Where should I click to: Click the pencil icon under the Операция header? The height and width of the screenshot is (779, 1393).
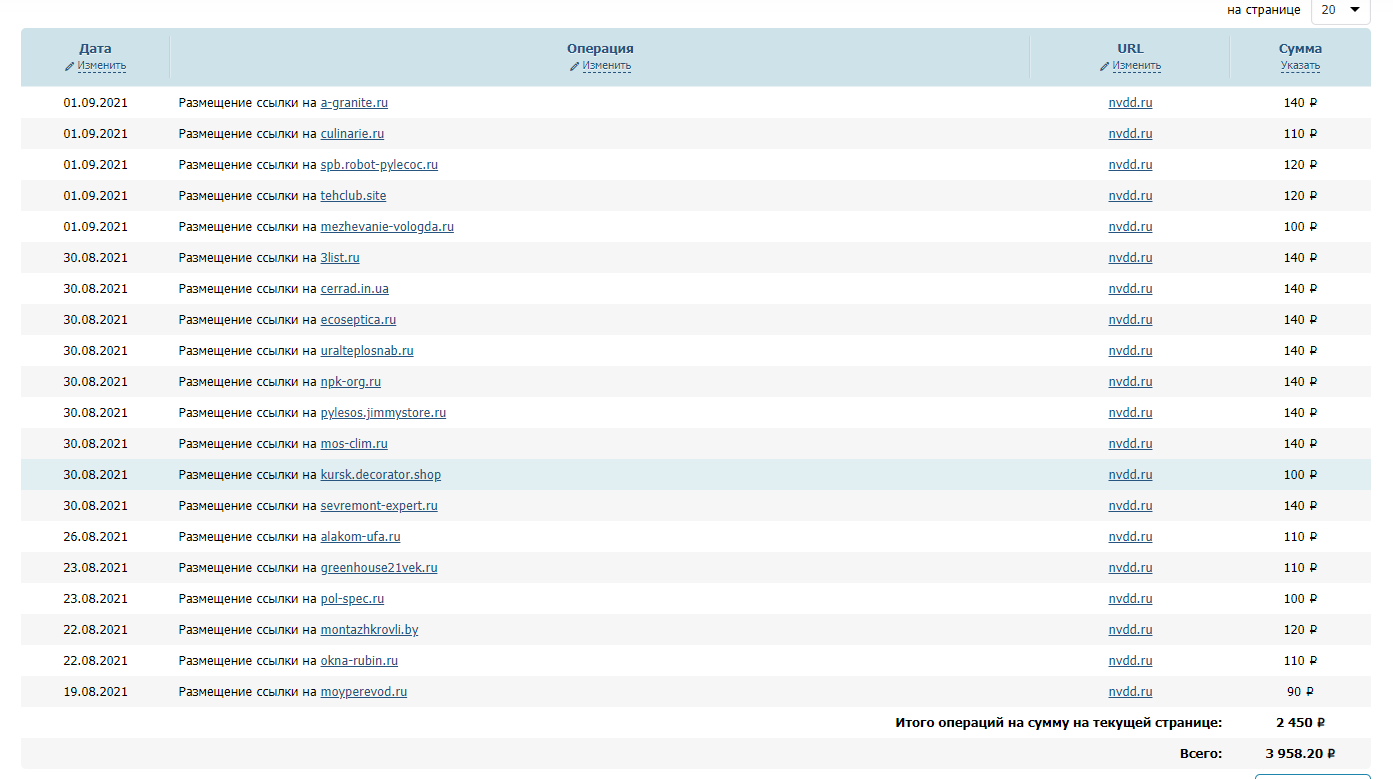575,66
